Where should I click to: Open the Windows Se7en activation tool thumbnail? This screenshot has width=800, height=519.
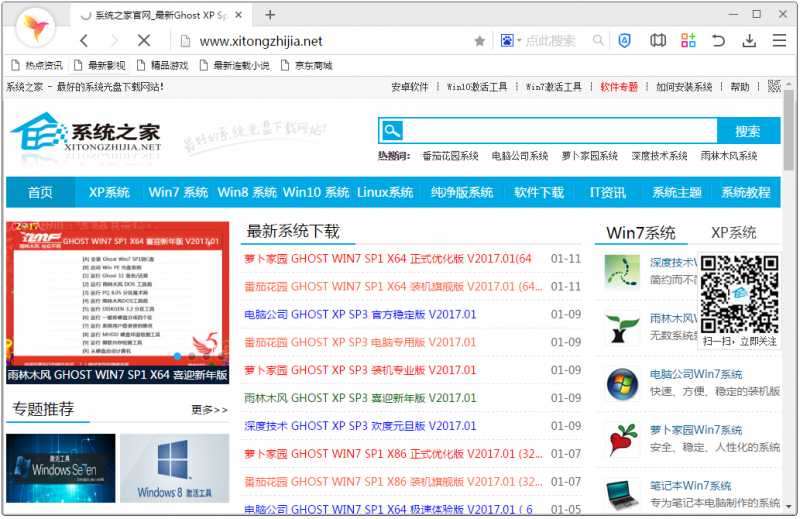pos(61,468)
